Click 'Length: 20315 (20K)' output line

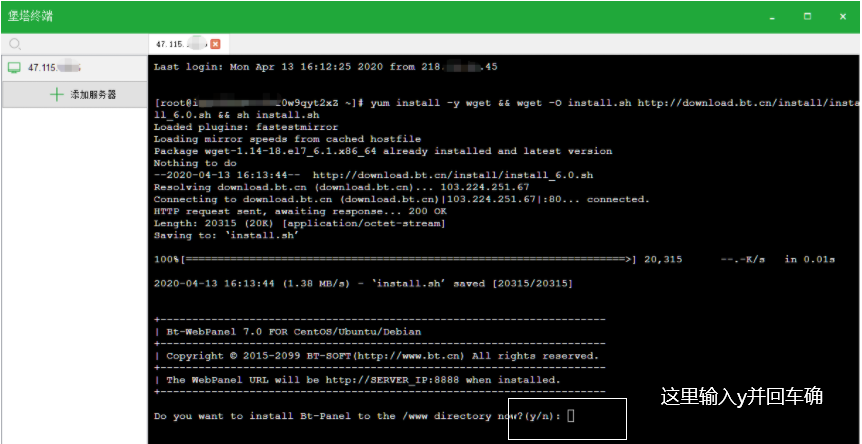tap(300, 224)
